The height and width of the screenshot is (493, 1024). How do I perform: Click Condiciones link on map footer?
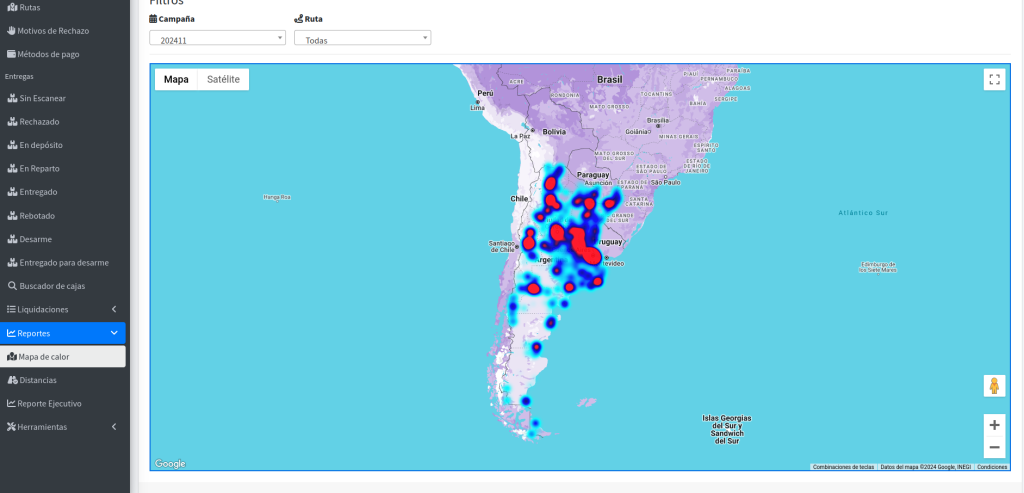click(992, 467)
